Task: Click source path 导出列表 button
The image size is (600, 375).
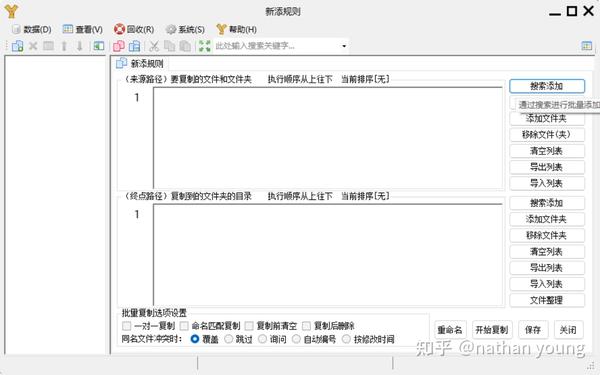Action: (547, 167)
